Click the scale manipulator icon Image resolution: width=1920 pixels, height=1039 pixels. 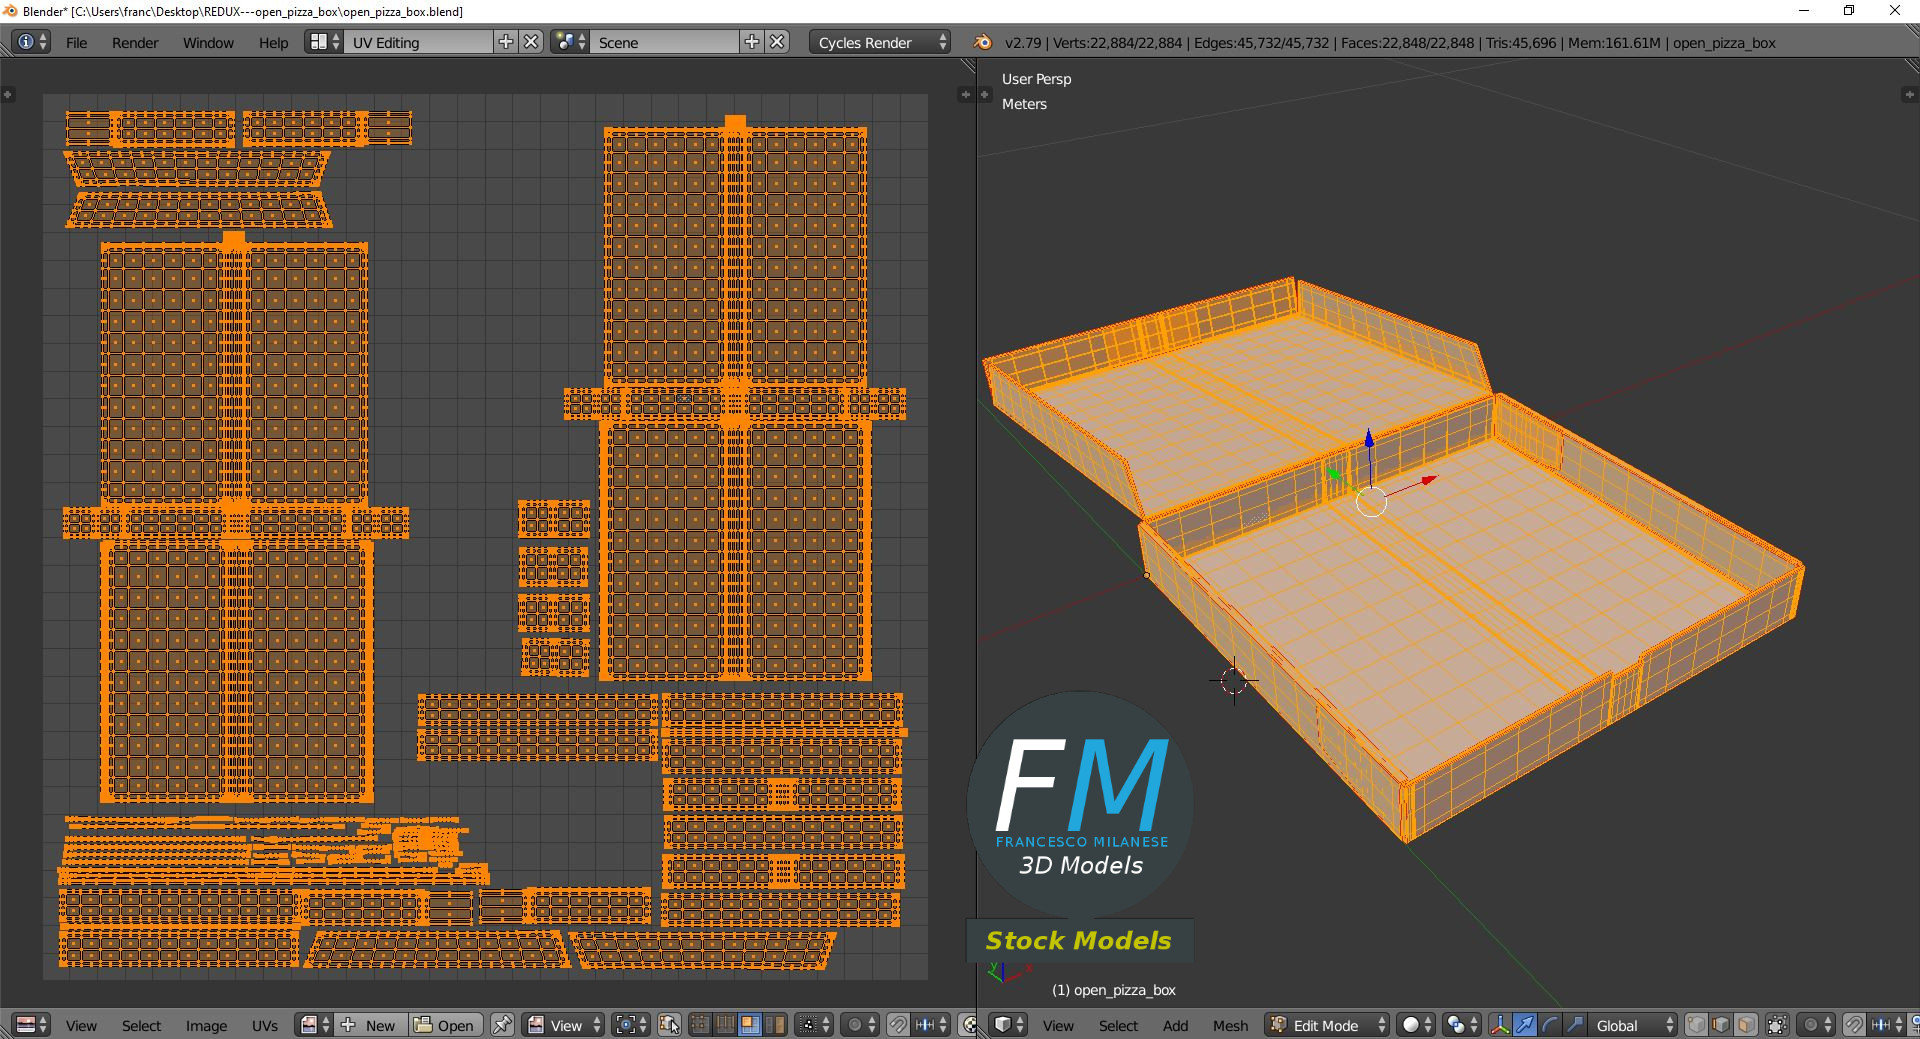click(1574, 1025)
